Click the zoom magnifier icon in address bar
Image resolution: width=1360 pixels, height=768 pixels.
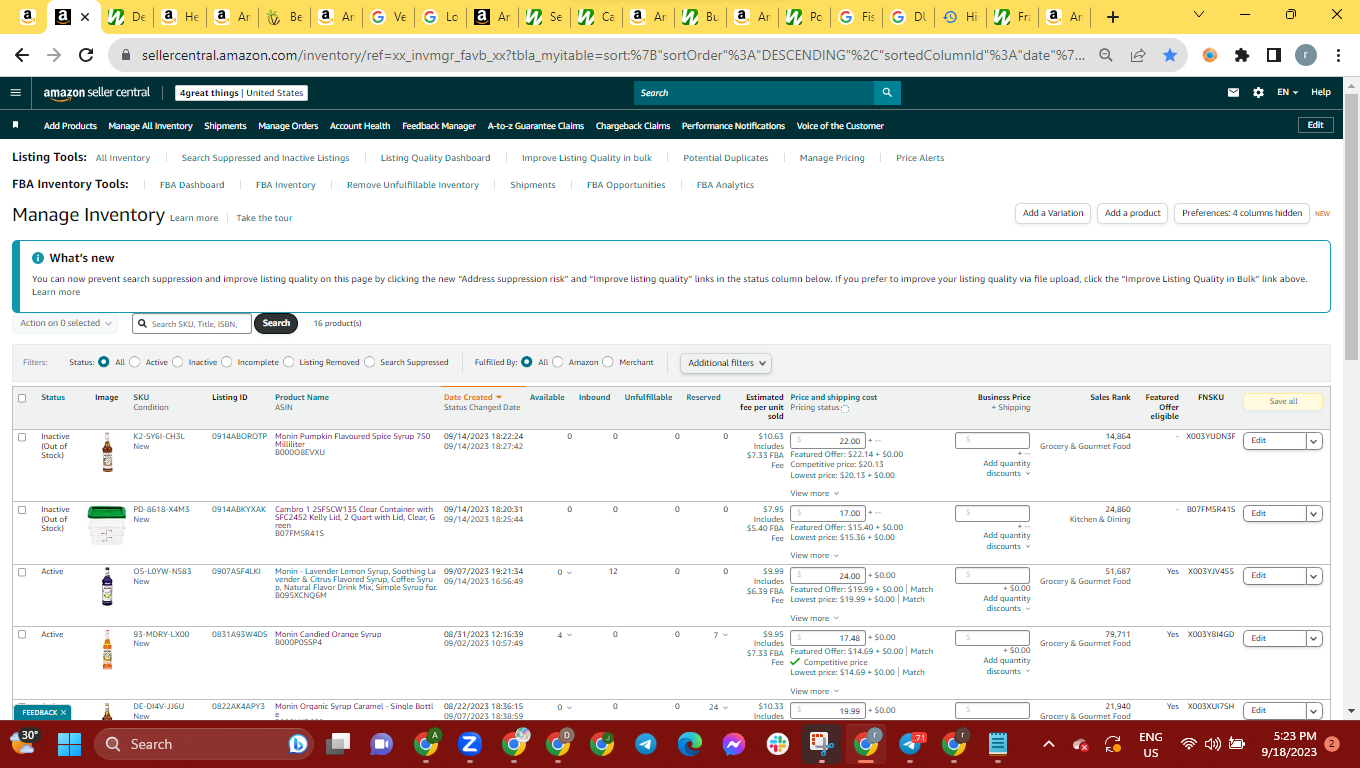pyautogui.click(x=1106, y=56)
